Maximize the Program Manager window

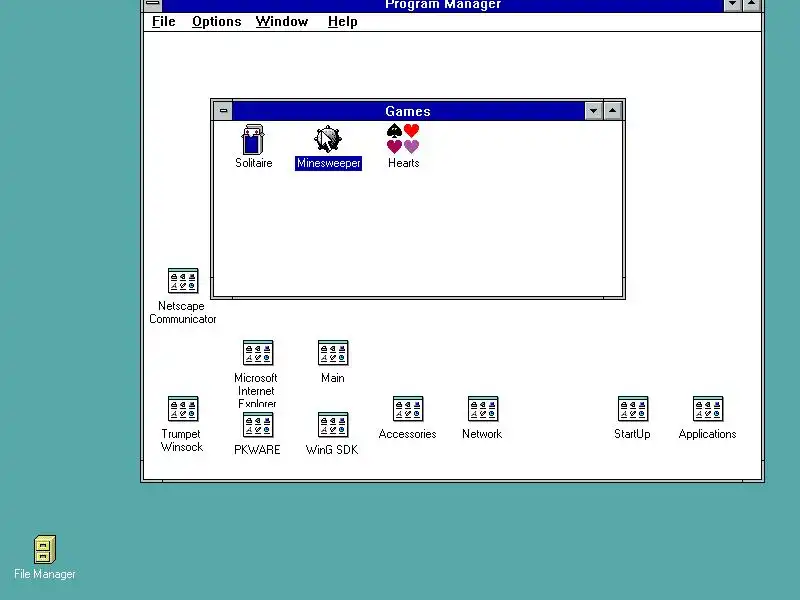(x=752, y=5)
